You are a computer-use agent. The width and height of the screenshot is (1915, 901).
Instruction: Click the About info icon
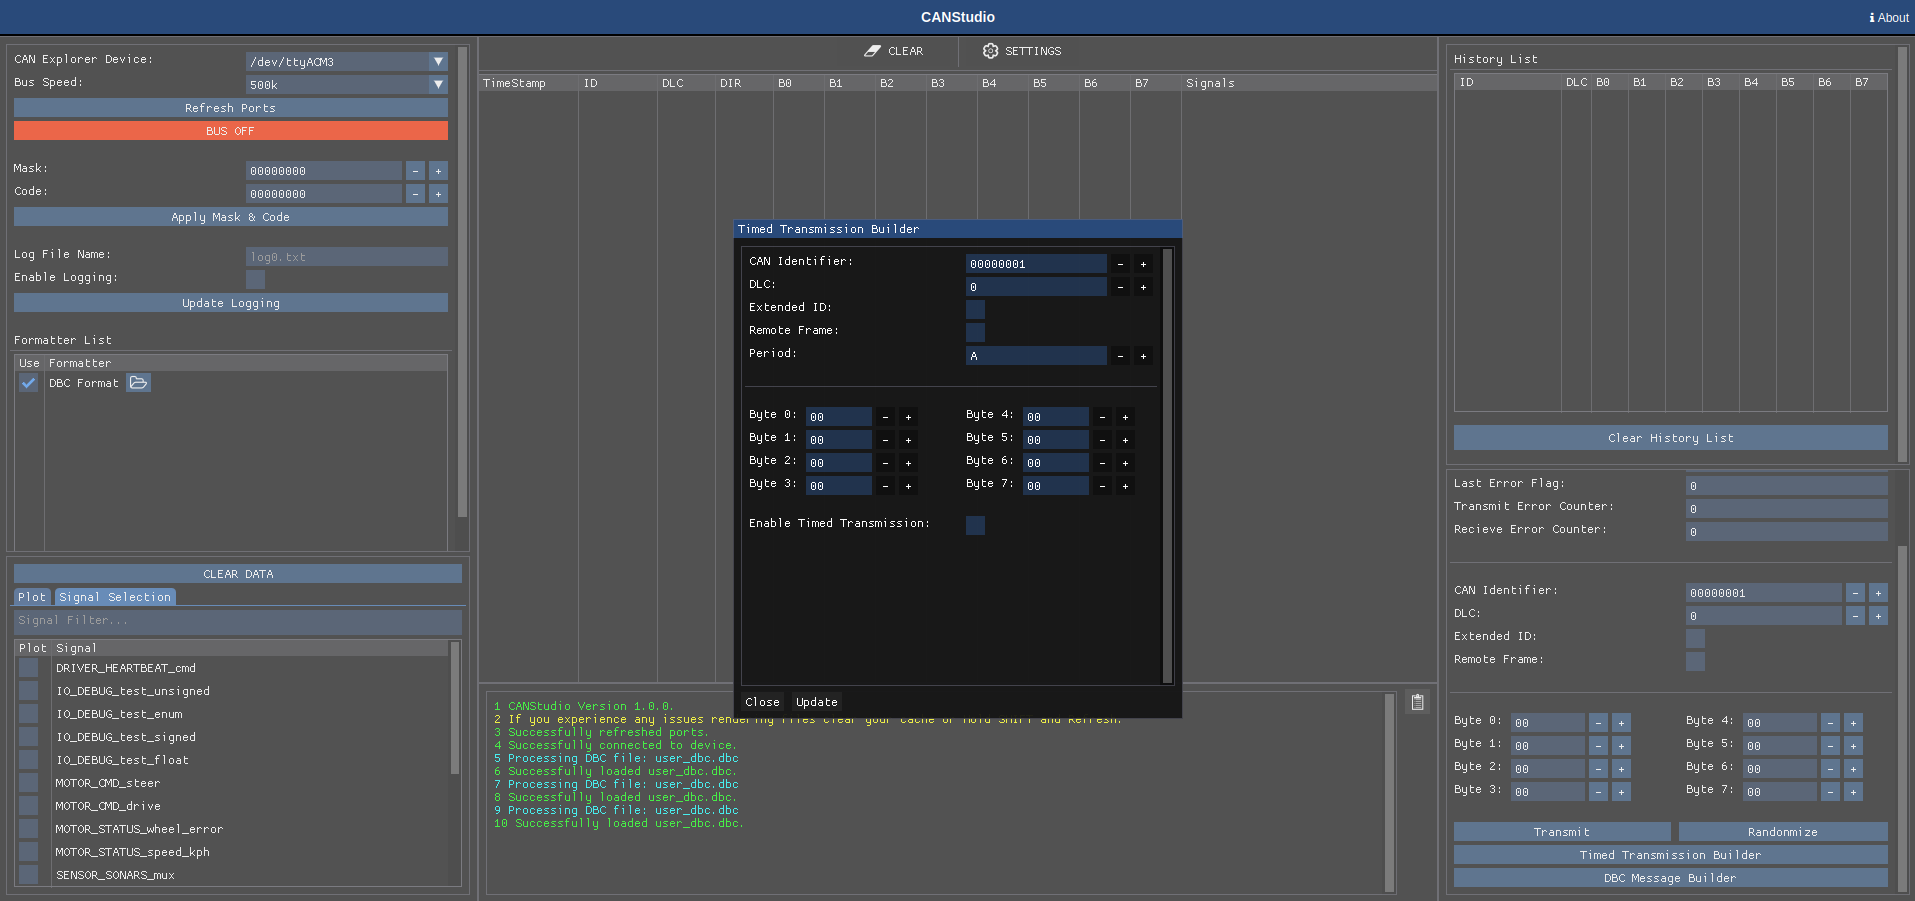(x=1871, y=18)
